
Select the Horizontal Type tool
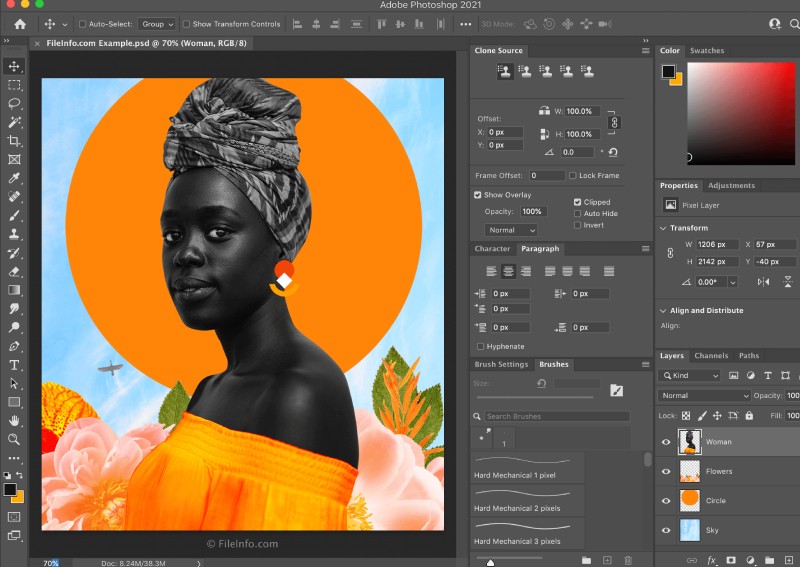click(14, 365)
